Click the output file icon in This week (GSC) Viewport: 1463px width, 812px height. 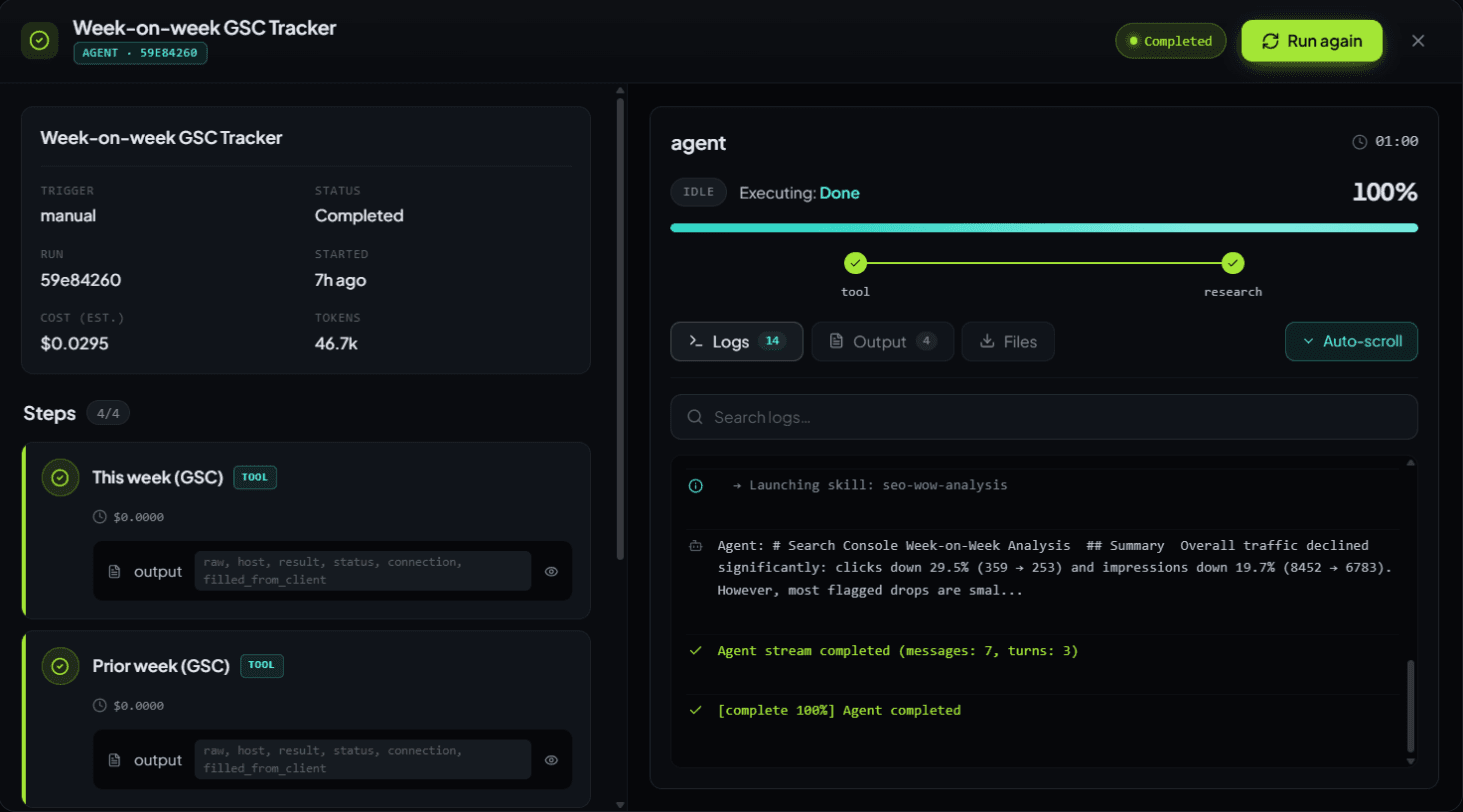pyautogui.click(x=115, y=572)
